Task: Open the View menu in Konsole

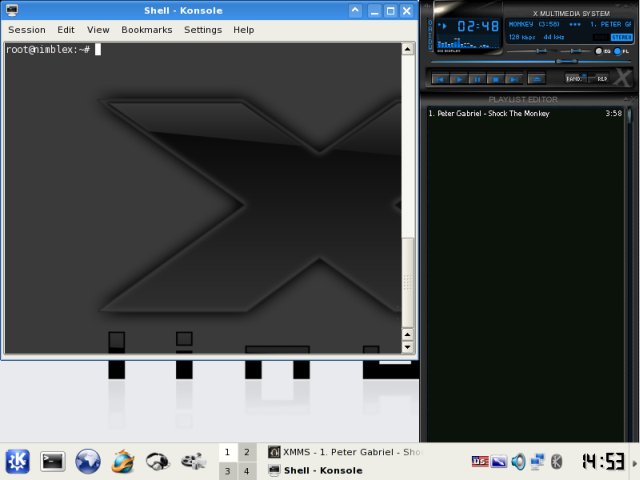Action: [x=98, y=30]
